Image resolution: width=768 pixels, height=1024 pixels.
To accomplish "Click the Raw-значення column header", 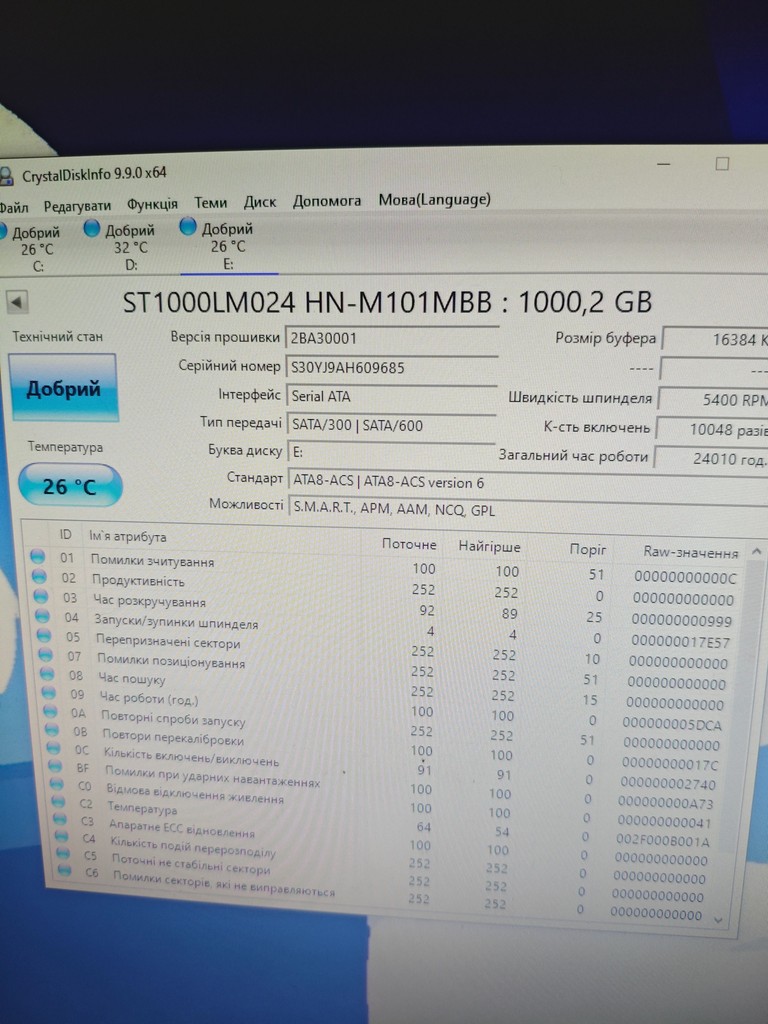I will click(x=690, y=552).
